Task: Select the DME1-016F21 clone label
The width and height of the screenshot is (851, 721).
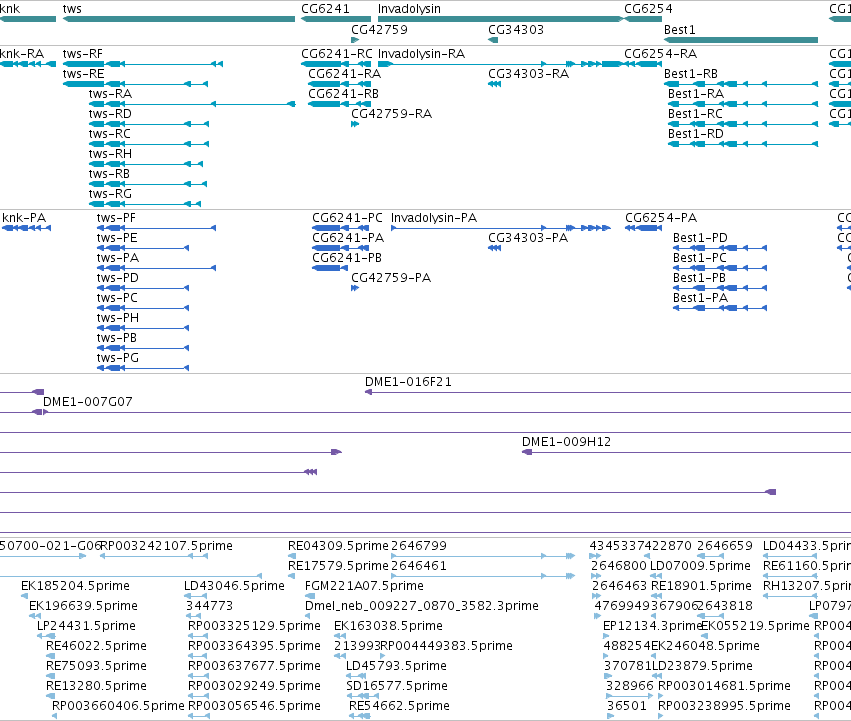Action: pyautogui.click(x=408, y=382)
